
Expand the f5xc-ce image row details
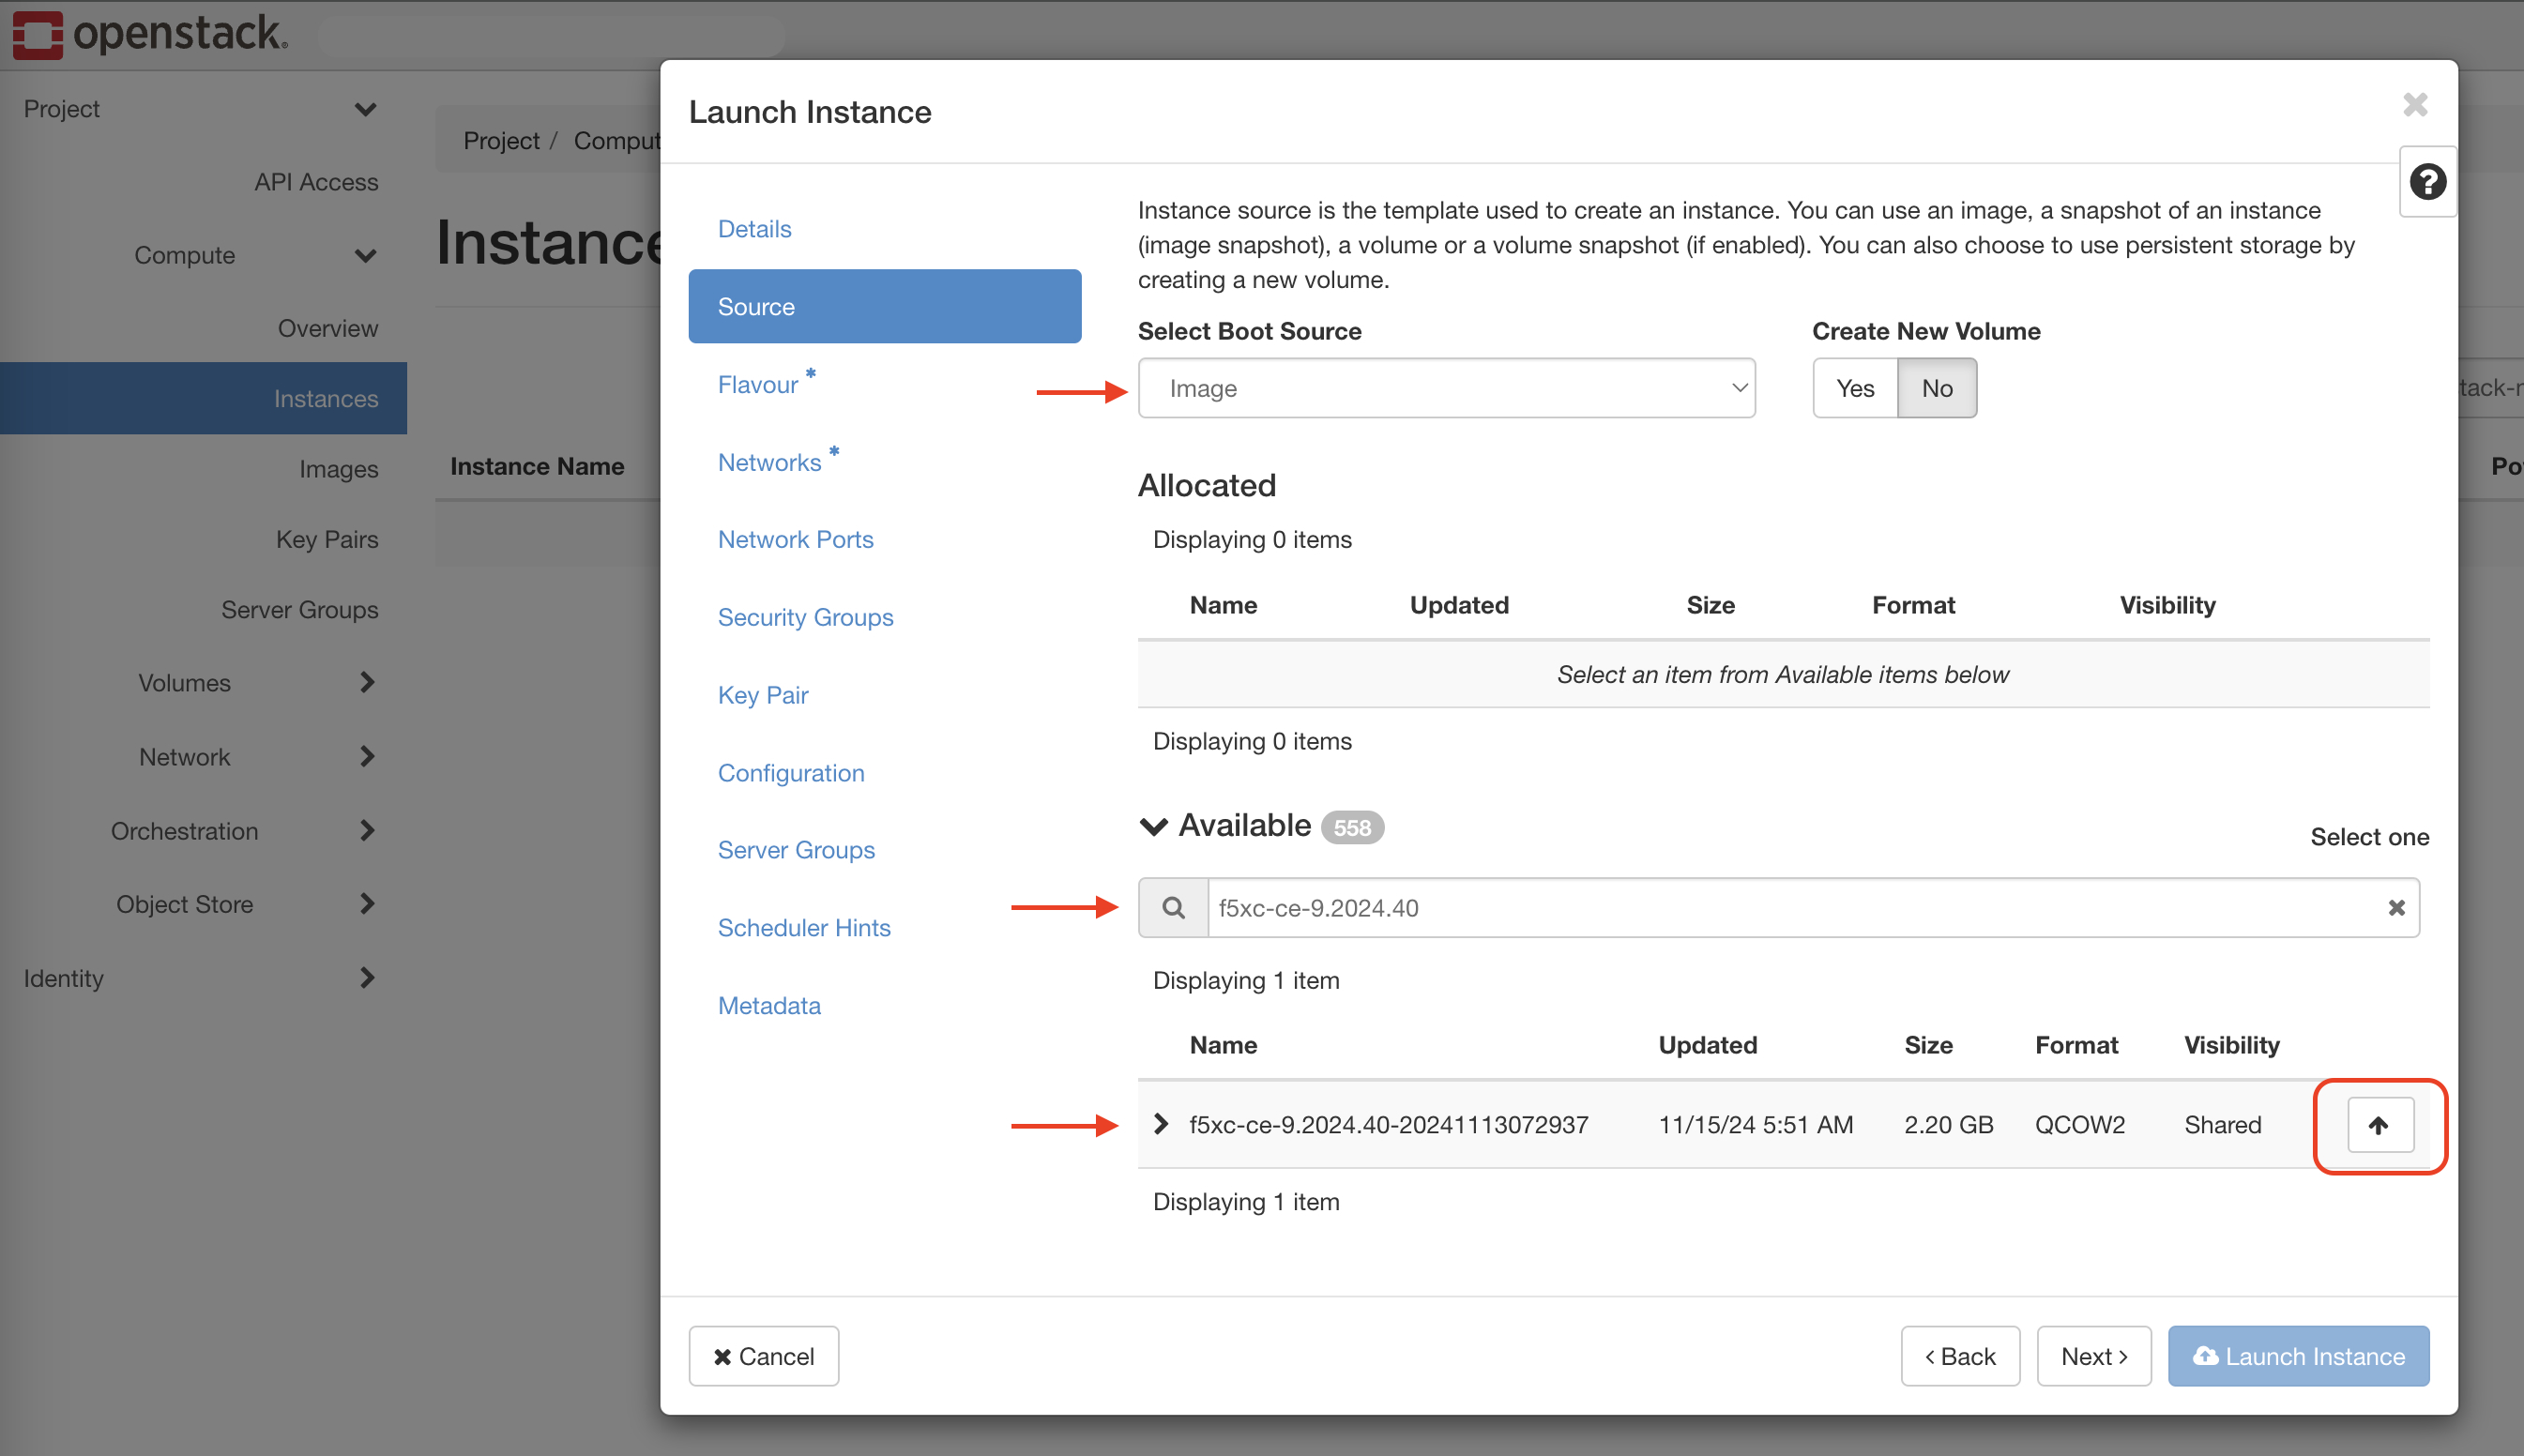point(1161,1124)
